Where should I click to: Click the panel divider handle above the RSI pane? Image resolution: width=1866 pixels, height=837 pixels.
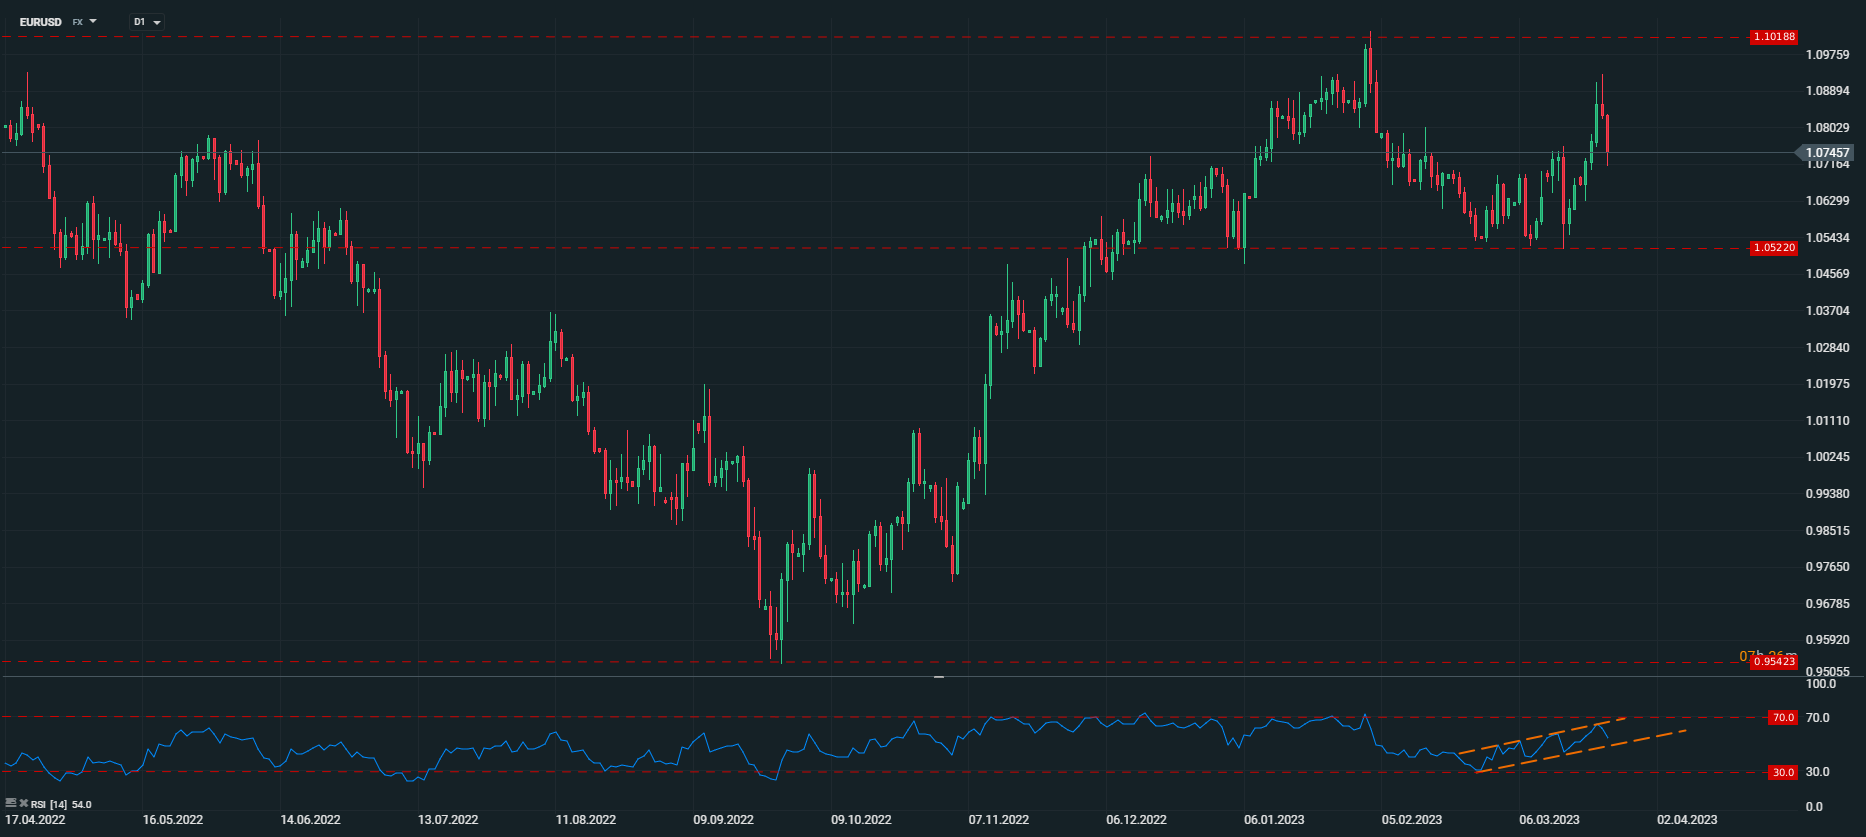(x=939, y=677)
